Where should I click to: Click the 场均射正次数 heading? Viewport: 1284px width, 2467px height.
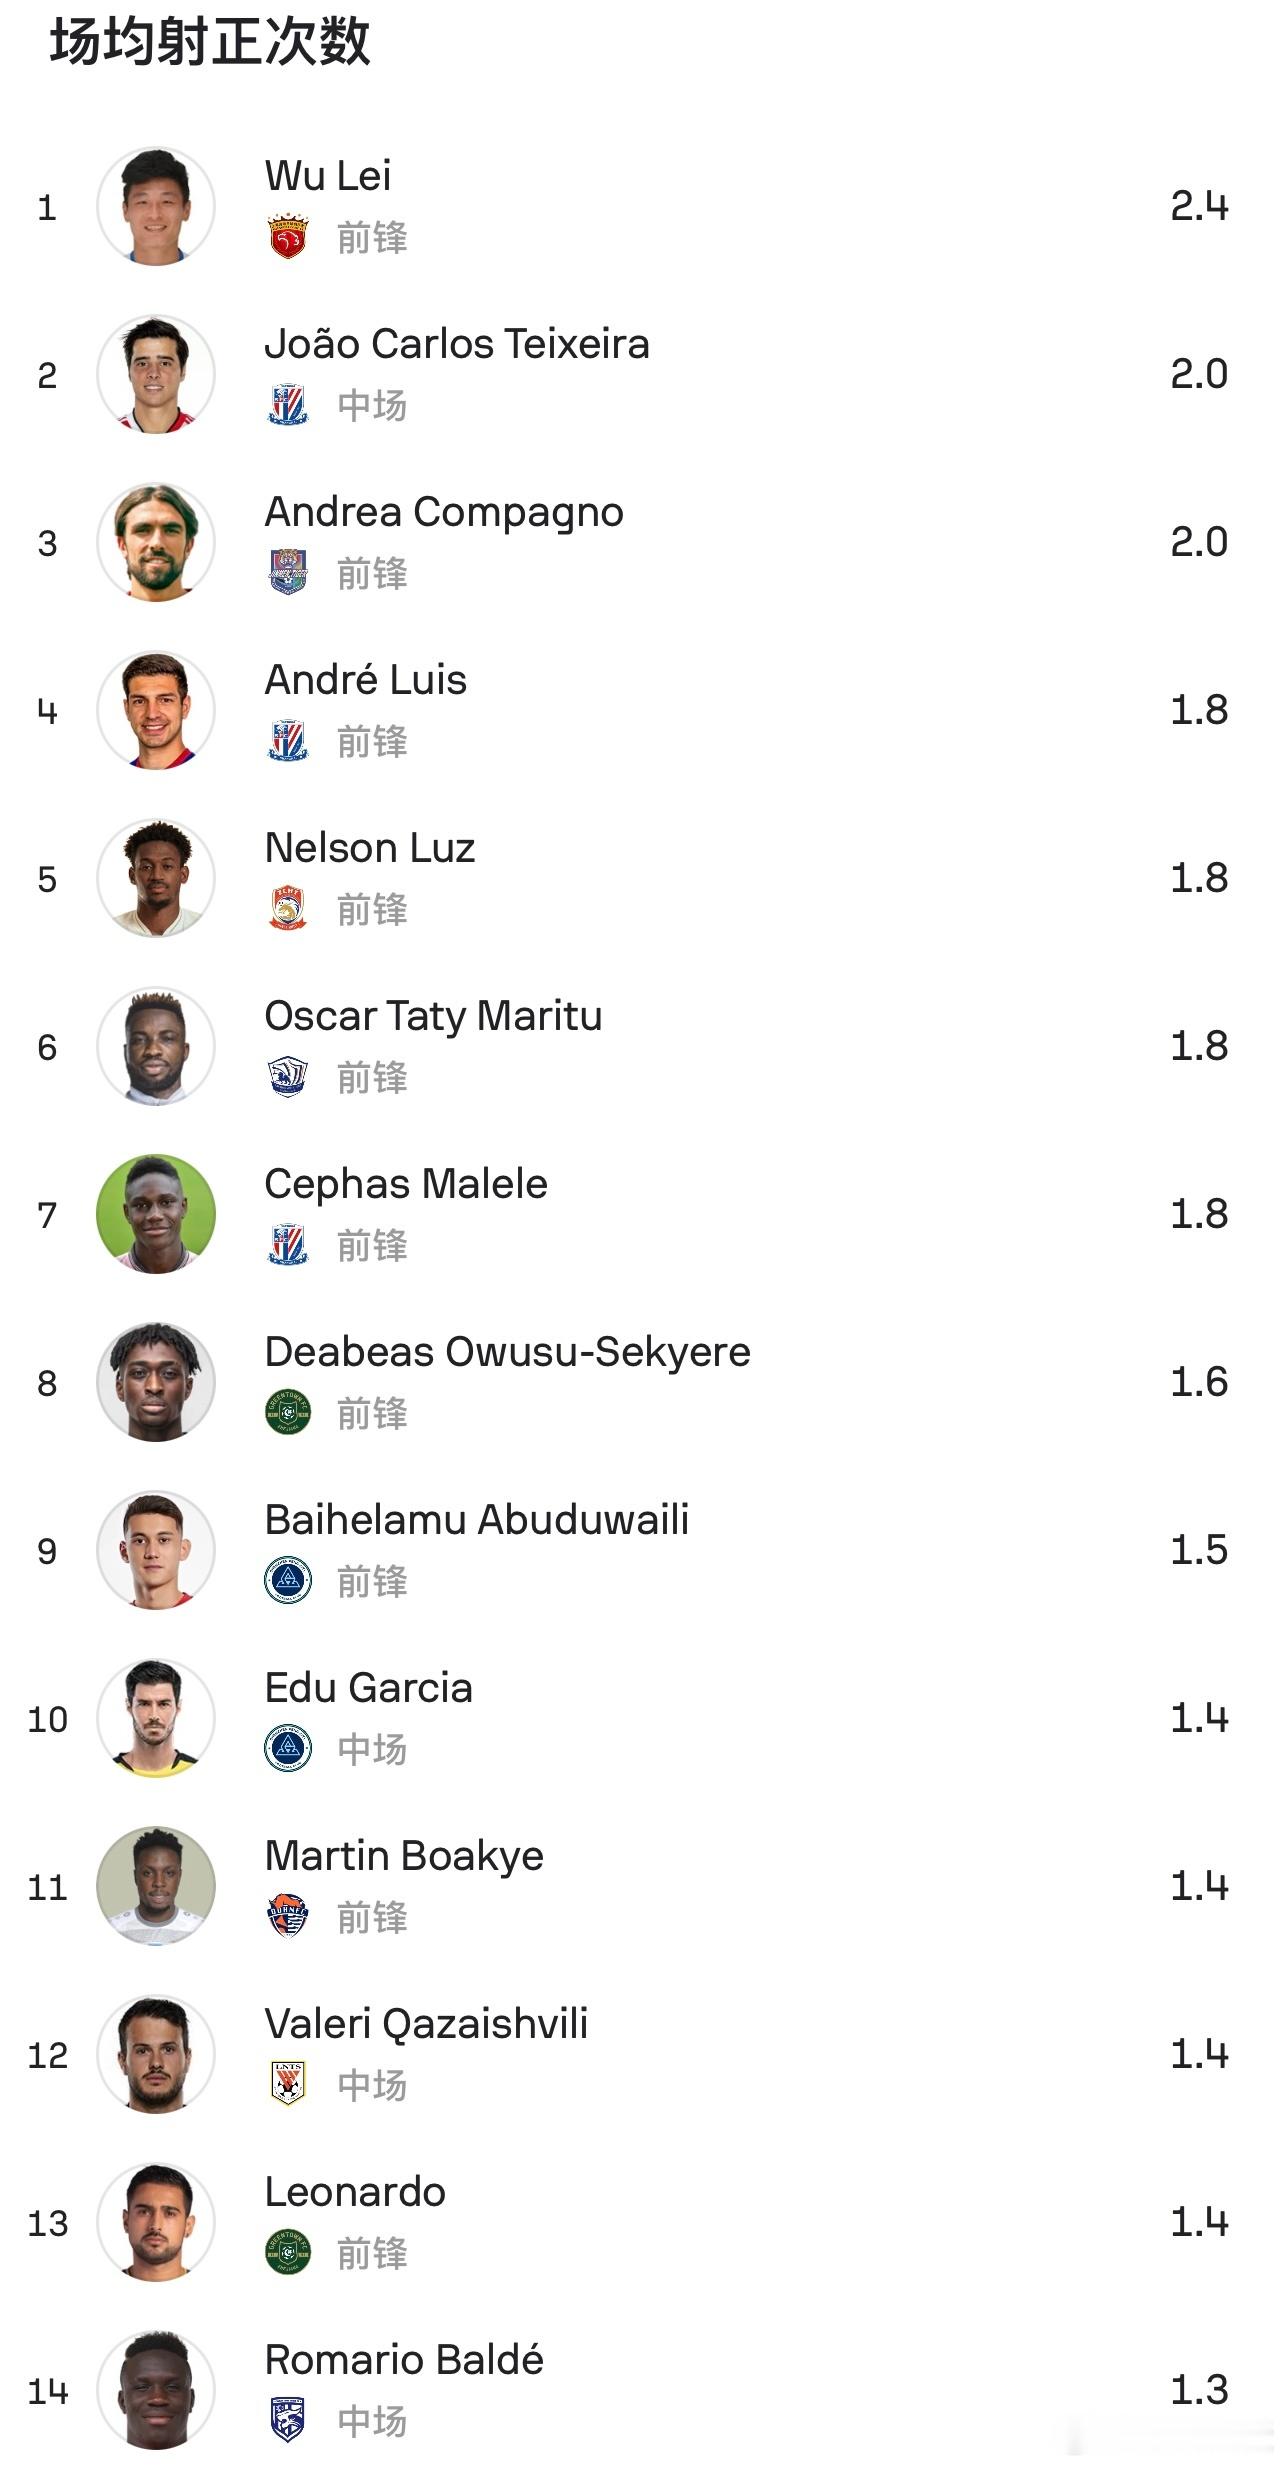(210, 43)
